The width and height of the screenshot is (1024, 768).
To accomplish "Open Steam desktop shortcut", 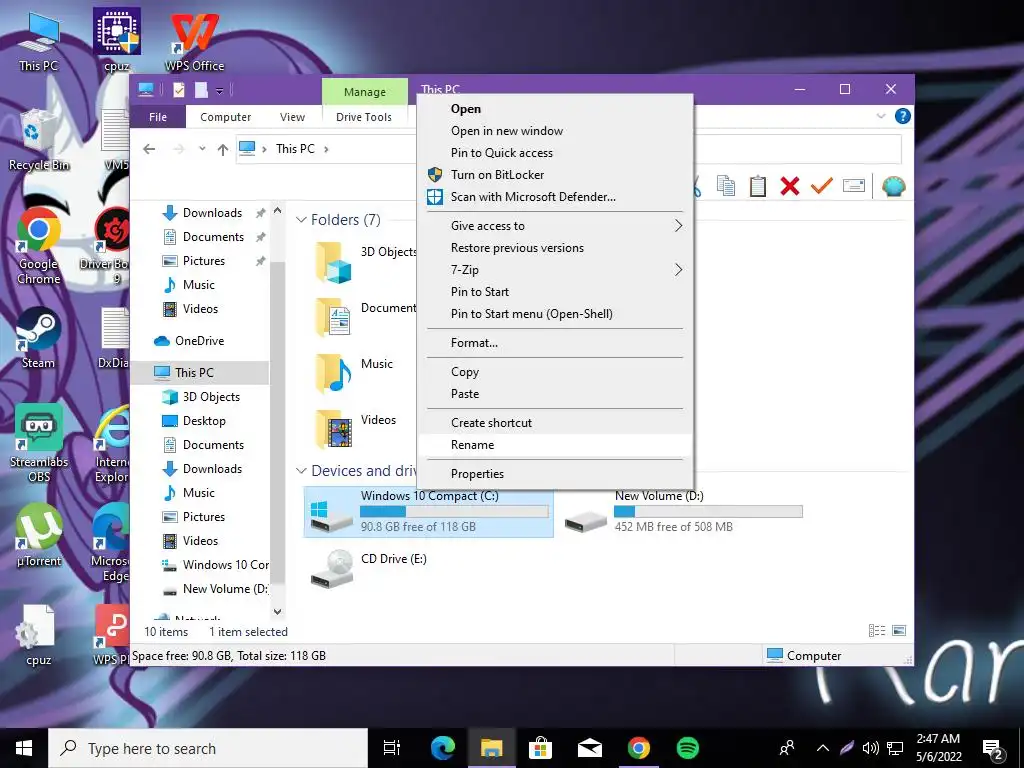I will [39, 338].
